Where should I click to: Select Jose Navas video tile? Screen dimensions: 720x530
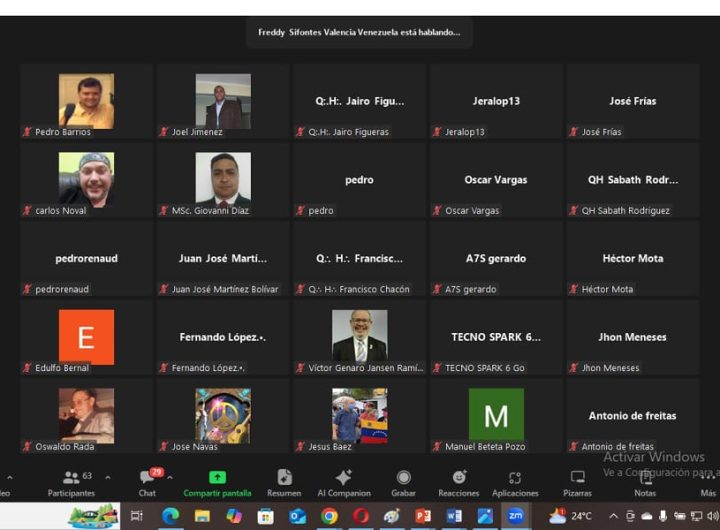tap(223, 416)
